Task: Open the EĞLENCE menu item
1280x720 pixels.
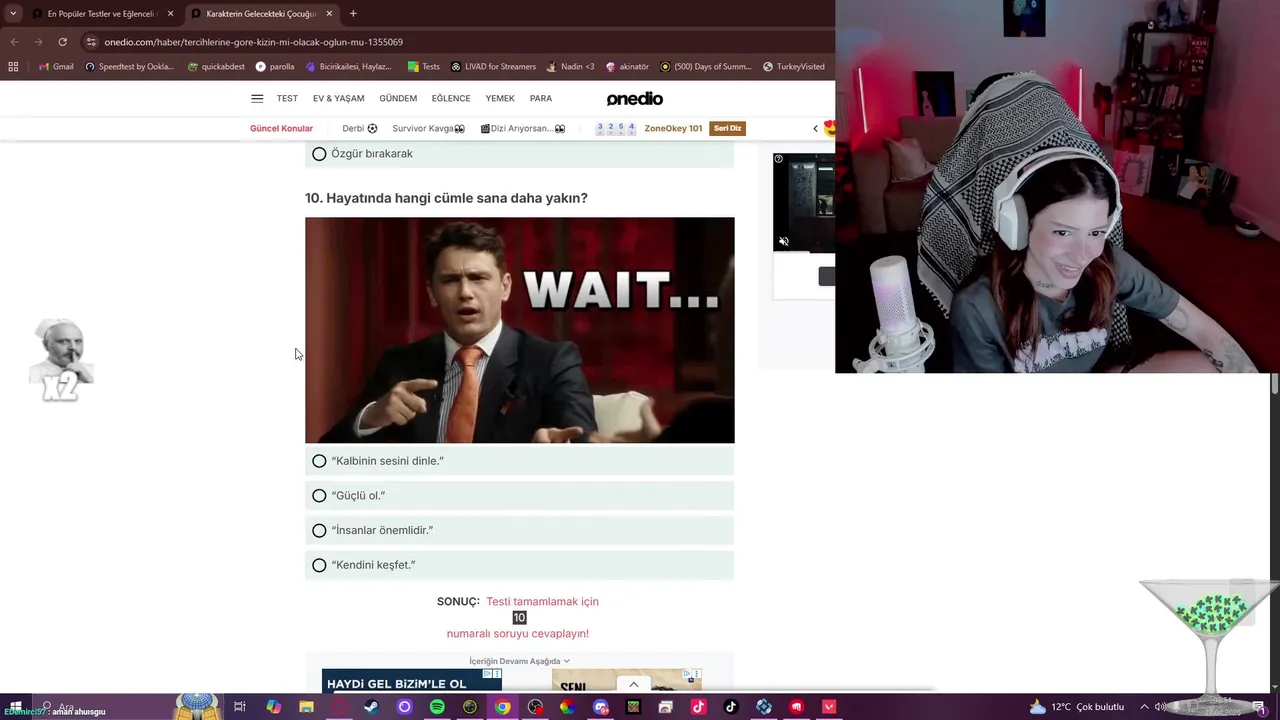Action: point(451,98)
